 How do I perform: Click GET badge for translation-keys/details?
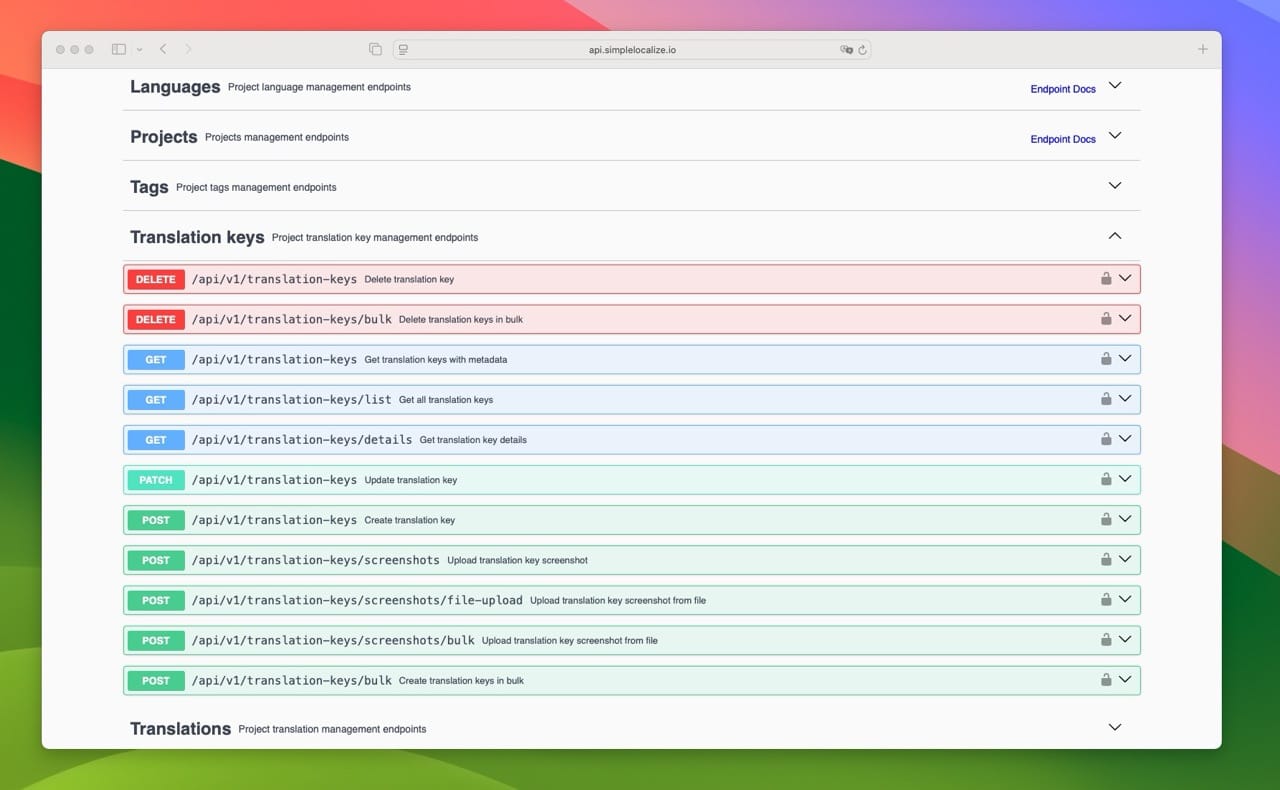click(x=156, y=440)
